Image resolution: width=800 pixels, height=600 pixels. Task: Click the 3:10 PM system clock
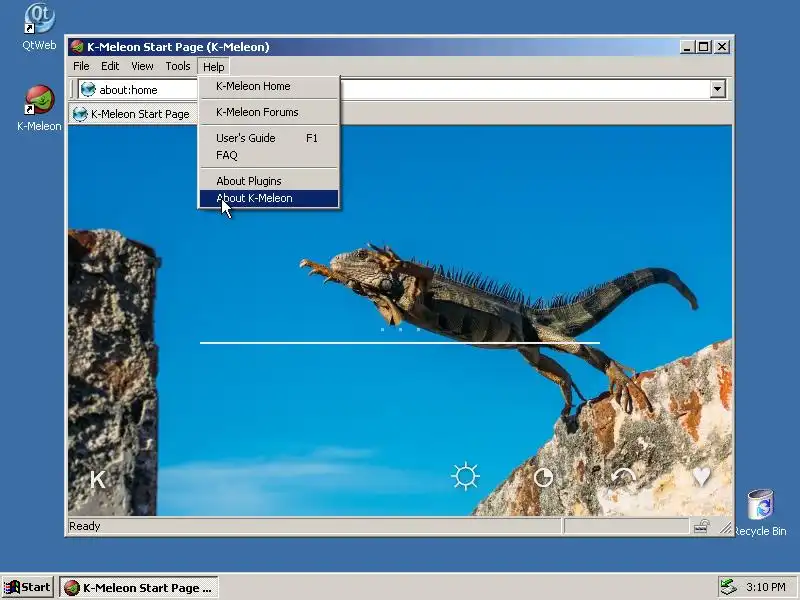(x=766, y=587)
